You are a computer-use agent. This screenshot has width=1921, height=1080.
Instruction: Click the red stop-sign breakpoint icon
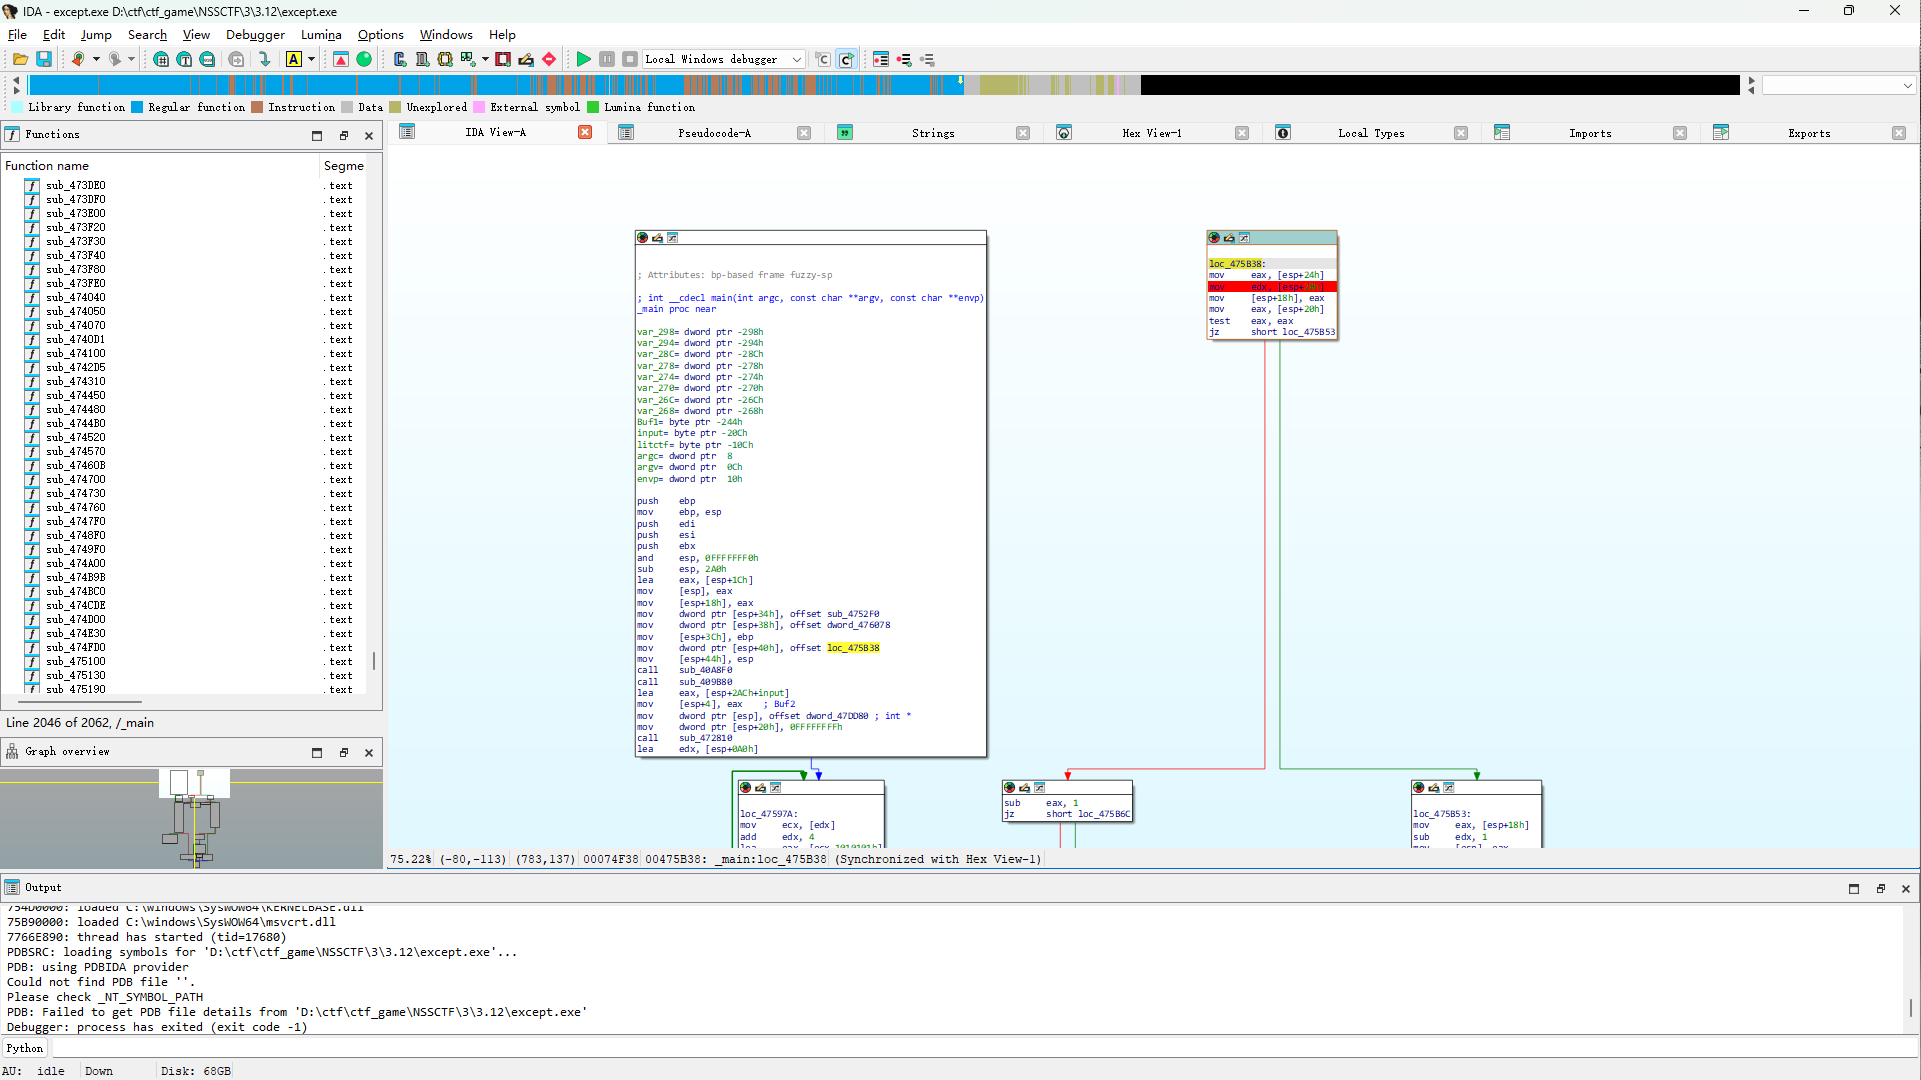click(549, 60)
